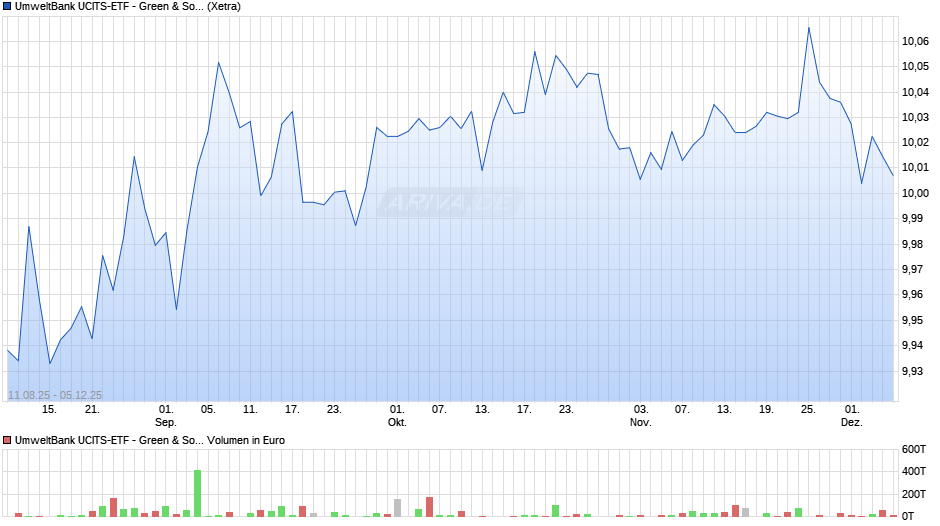Click the '01. Okt.' date label
The width and height of the screenshot is (940, 526).
point(397,416)
